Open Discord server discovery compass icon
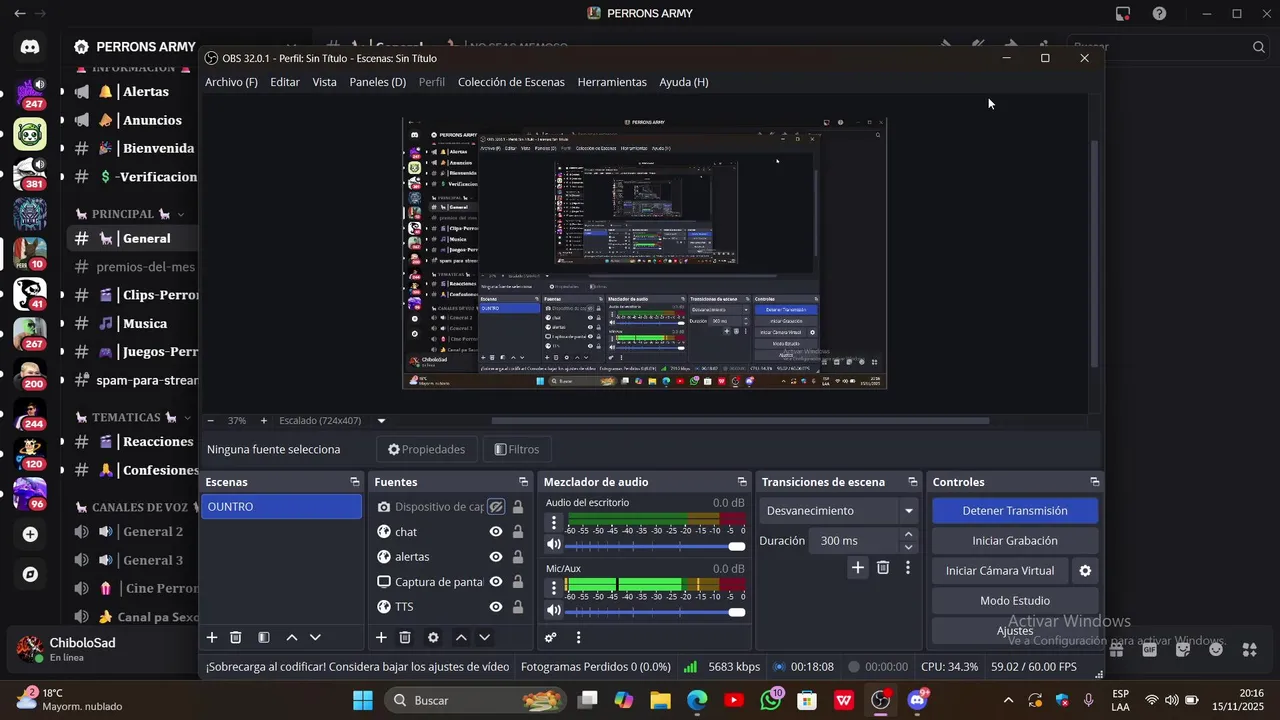 (x=30, y=575)
